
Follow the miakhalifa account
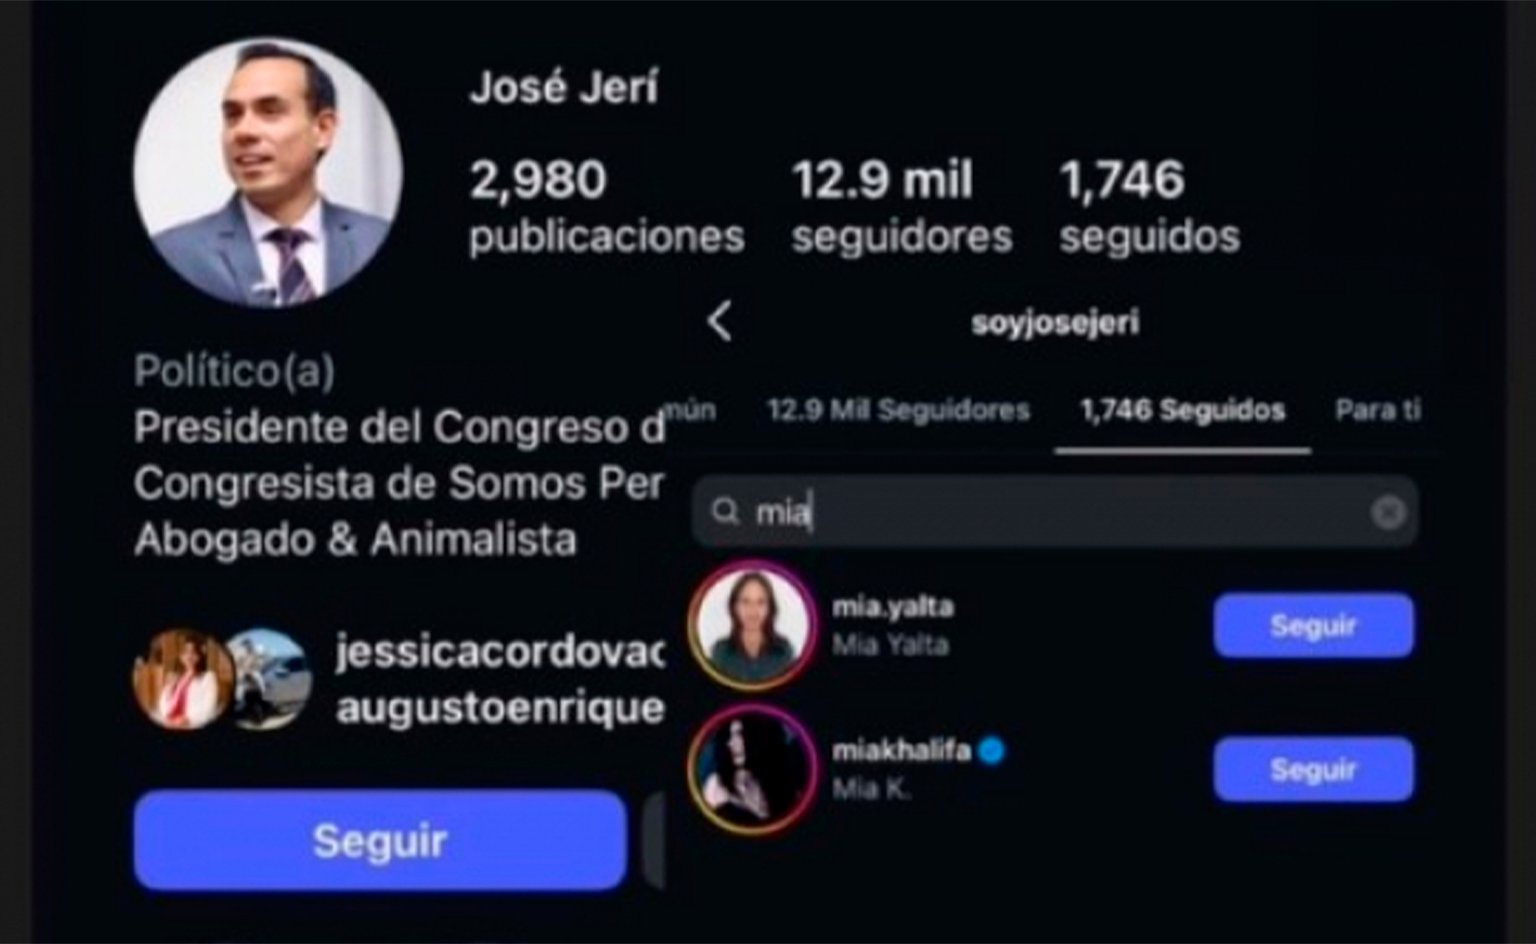[1313, 770]
